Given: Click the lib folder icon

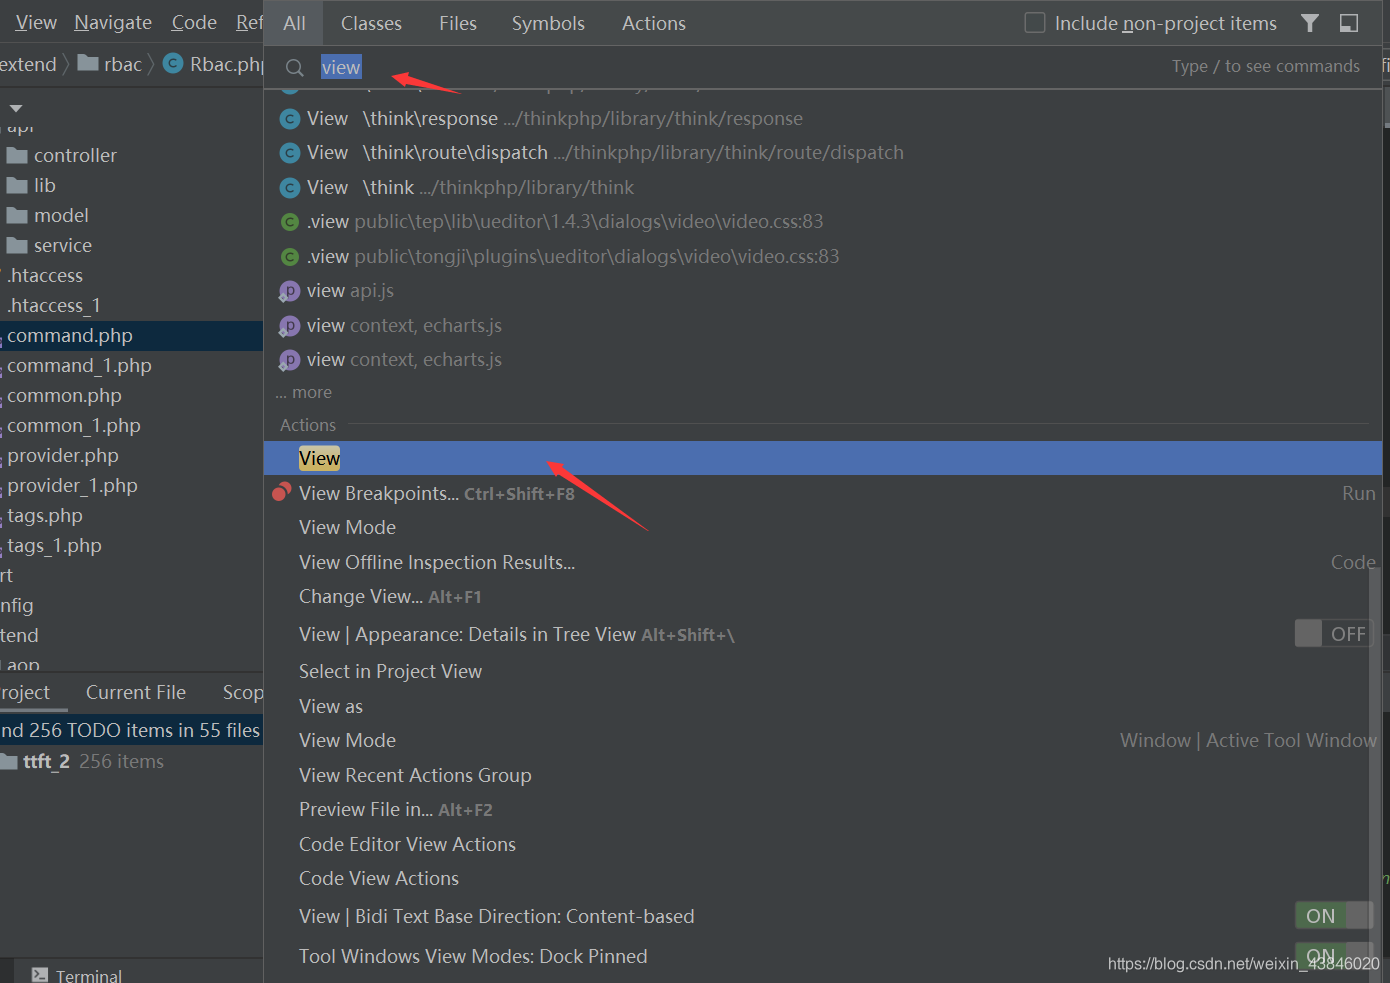Looking at the screenshot, I should (x=17, y=185).
